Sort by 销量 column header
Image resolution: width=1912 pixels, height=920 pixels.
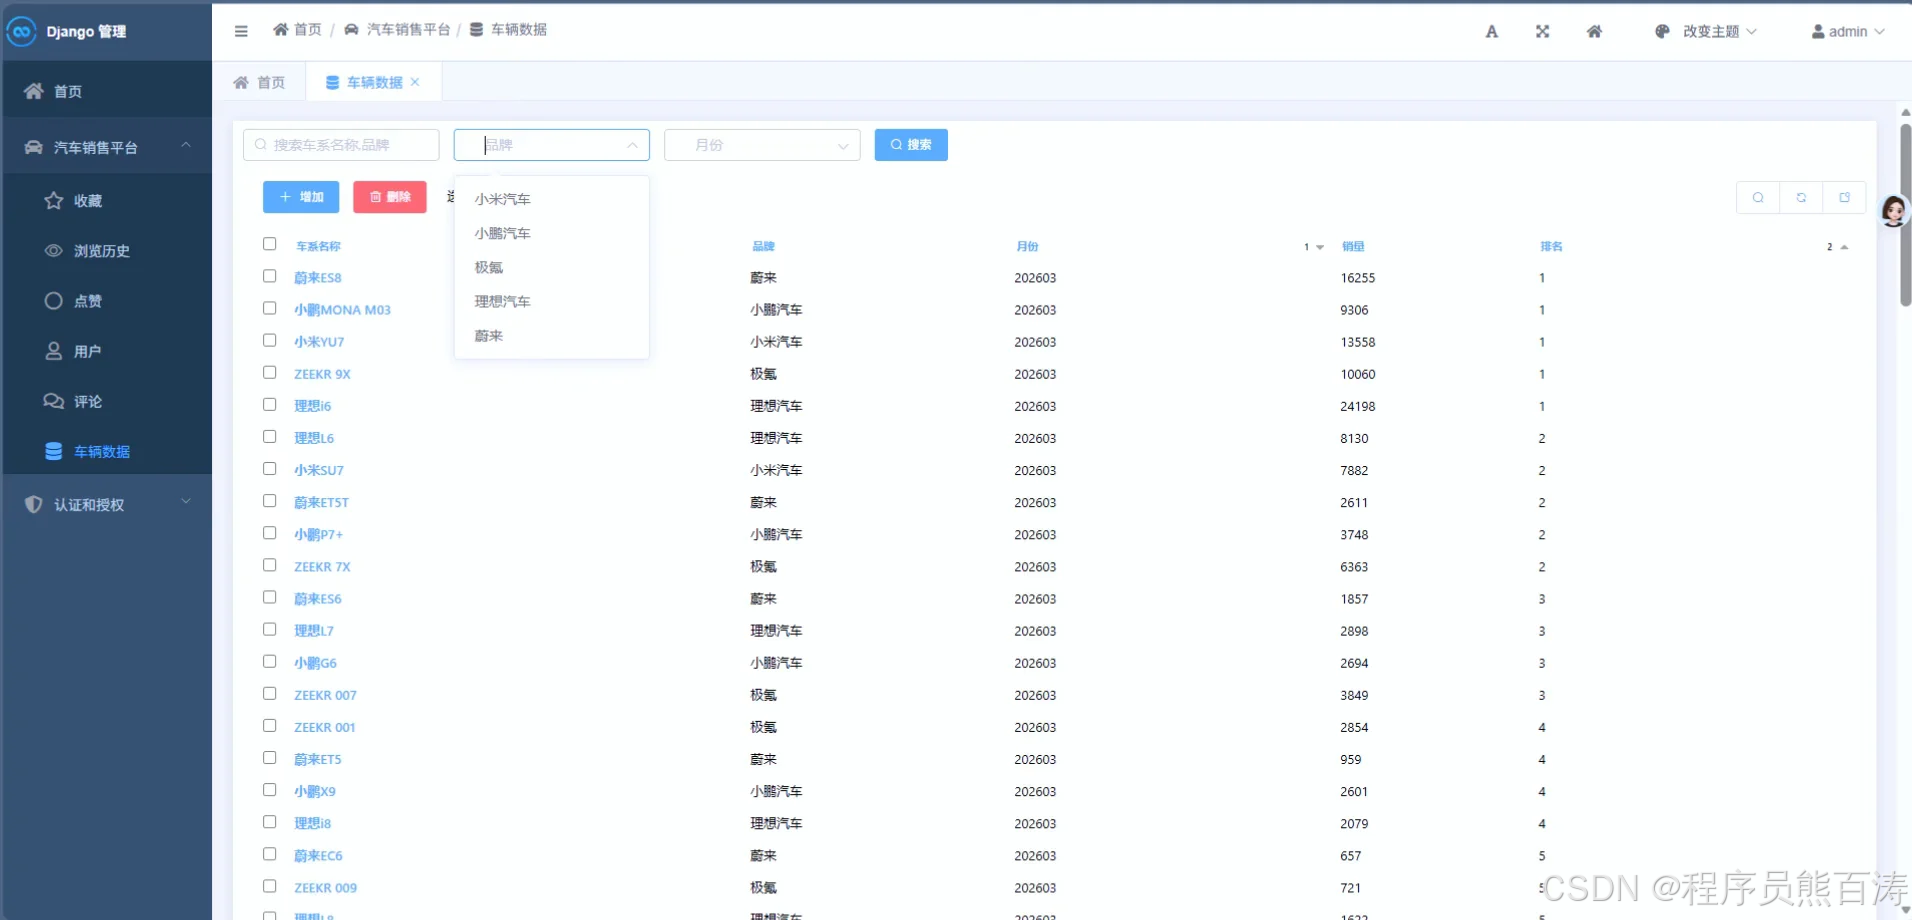tap(1353, 247)
